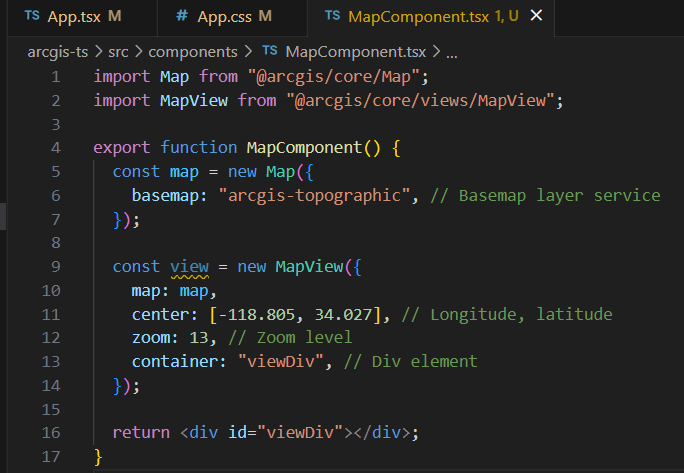Click id="viewDiv" attribute in the JSX

point(285,433)
